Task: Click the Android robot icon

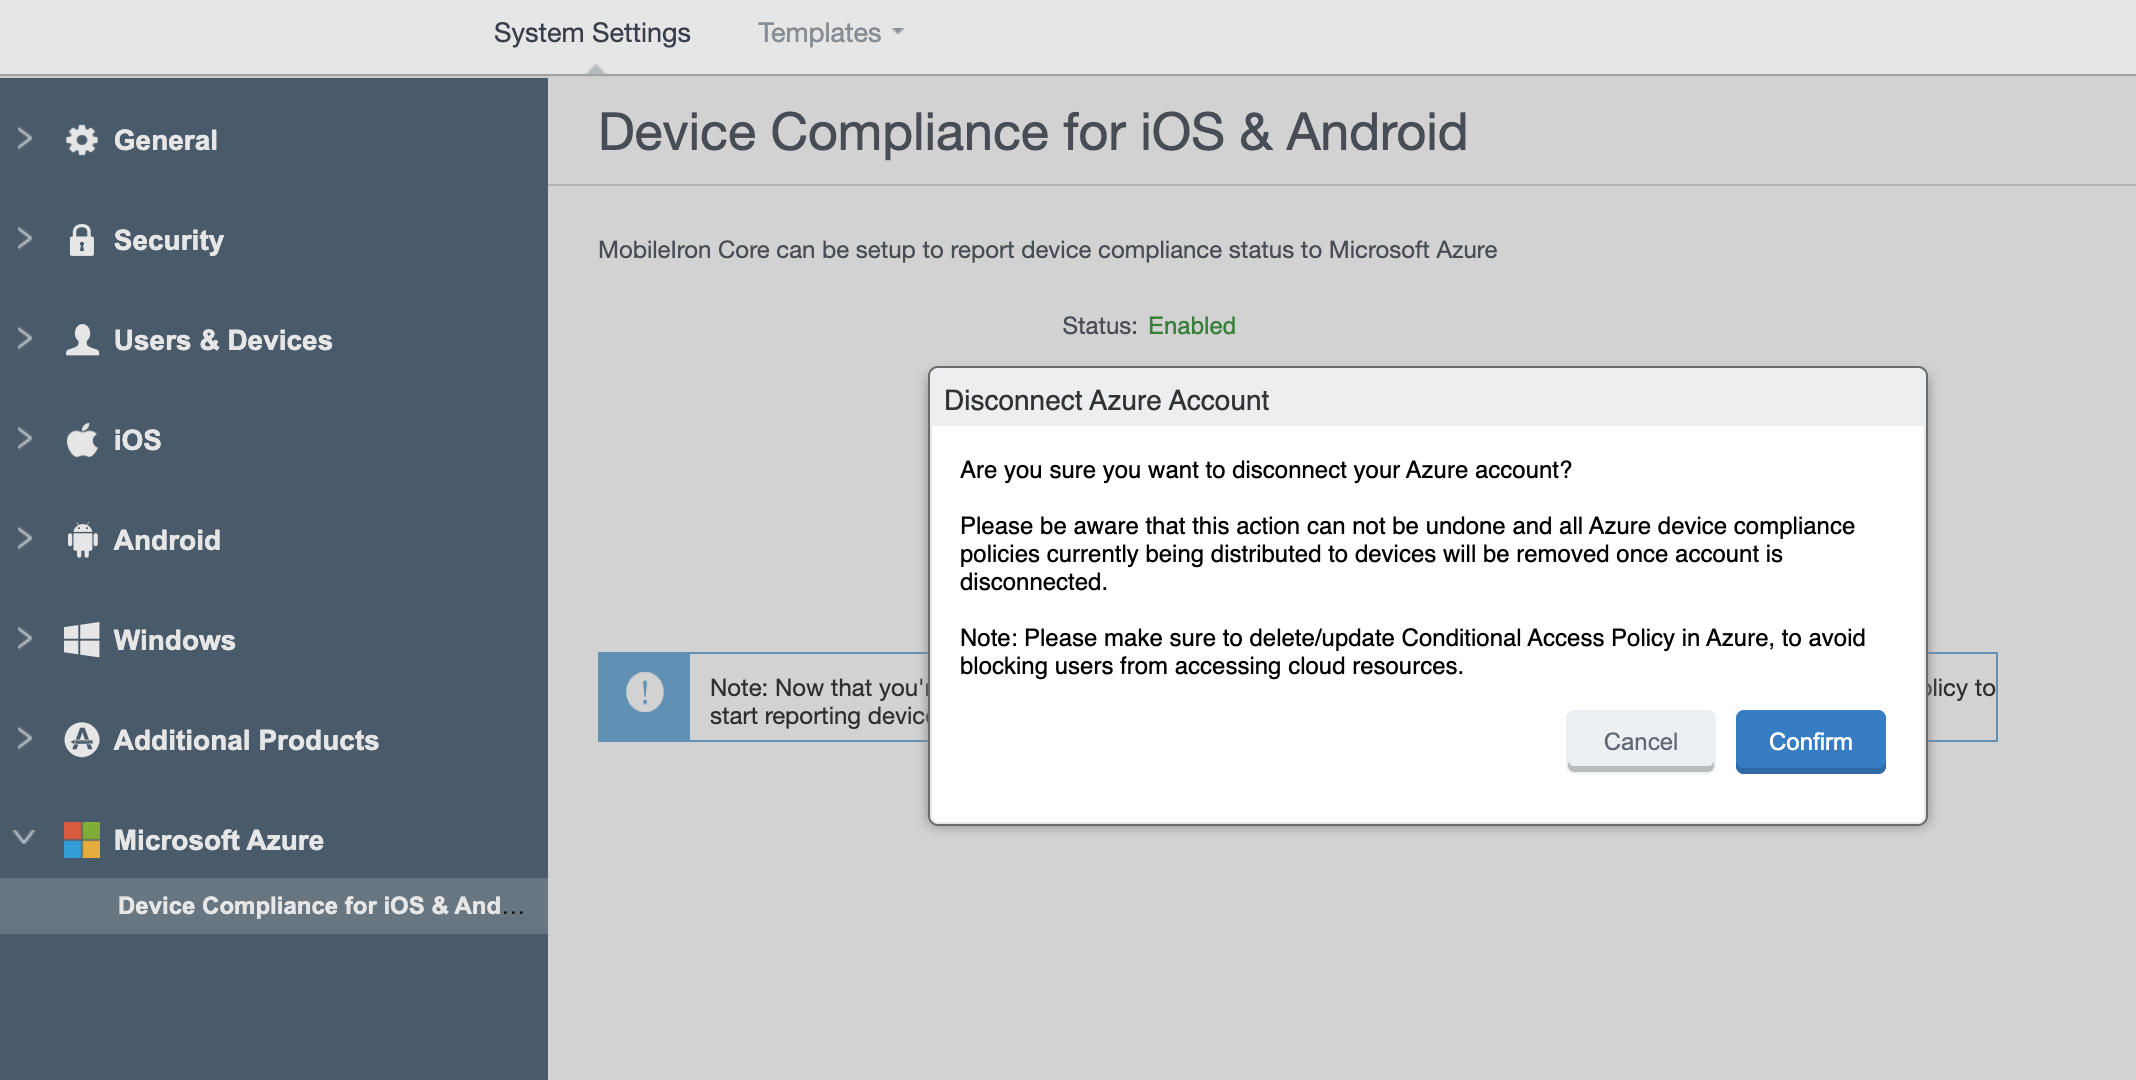Action: (82, 540)
